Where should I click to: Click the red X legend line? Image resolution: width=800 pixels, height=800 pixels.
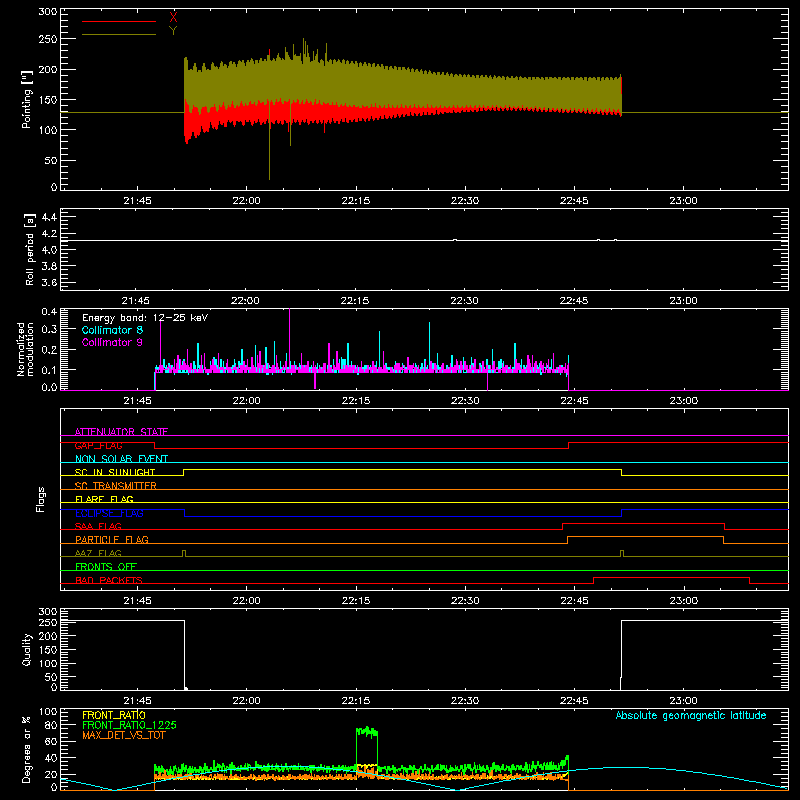click(119, 21)
